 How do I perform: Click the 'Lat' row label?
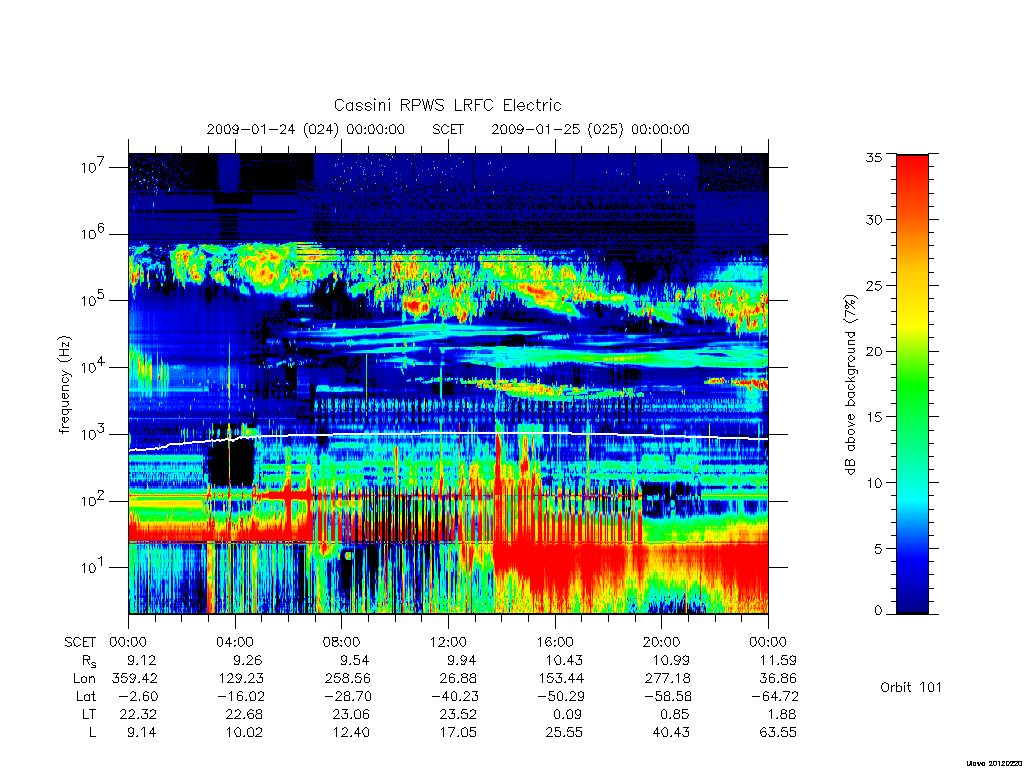[86, 696]
